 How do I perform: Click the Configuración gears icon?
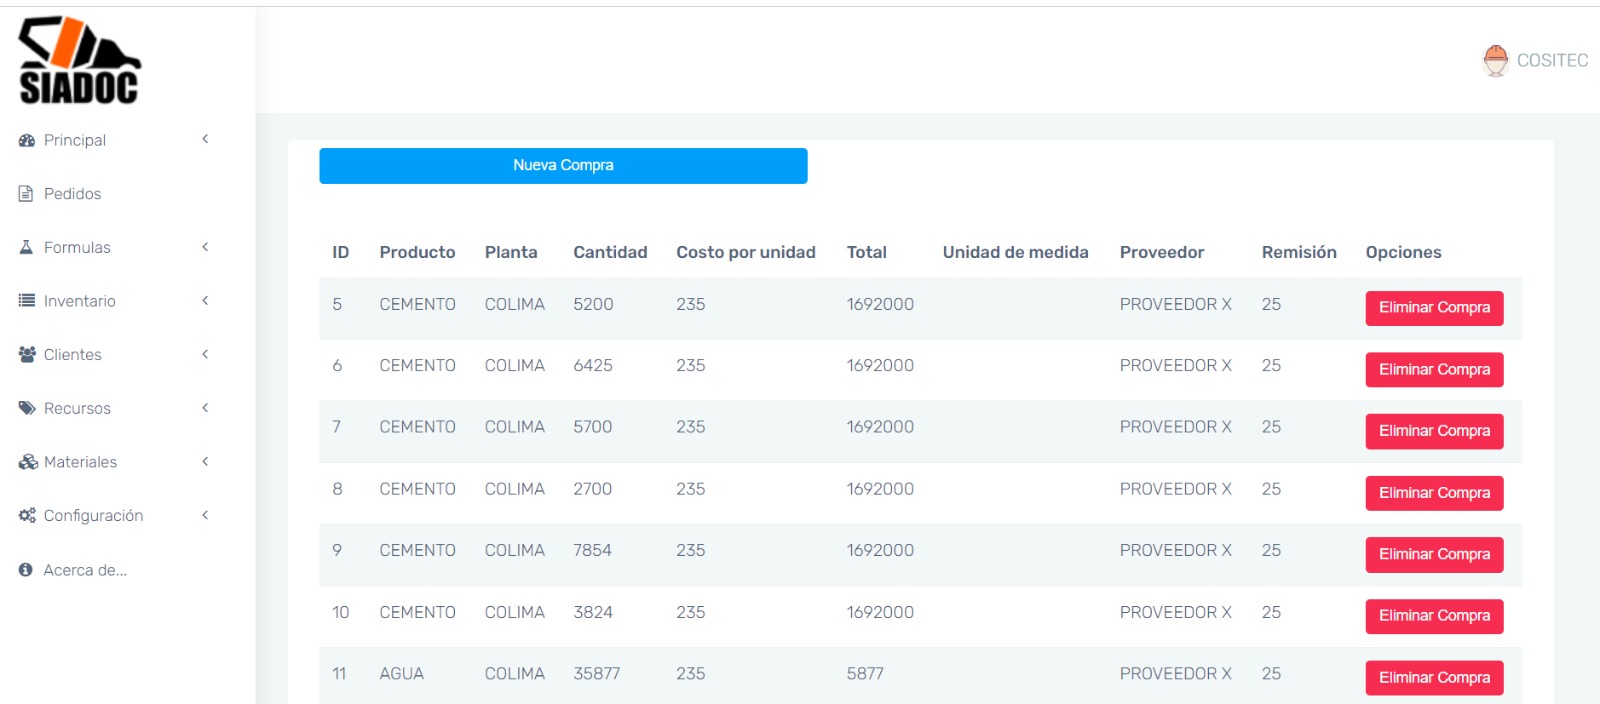[x=27, y=516]
